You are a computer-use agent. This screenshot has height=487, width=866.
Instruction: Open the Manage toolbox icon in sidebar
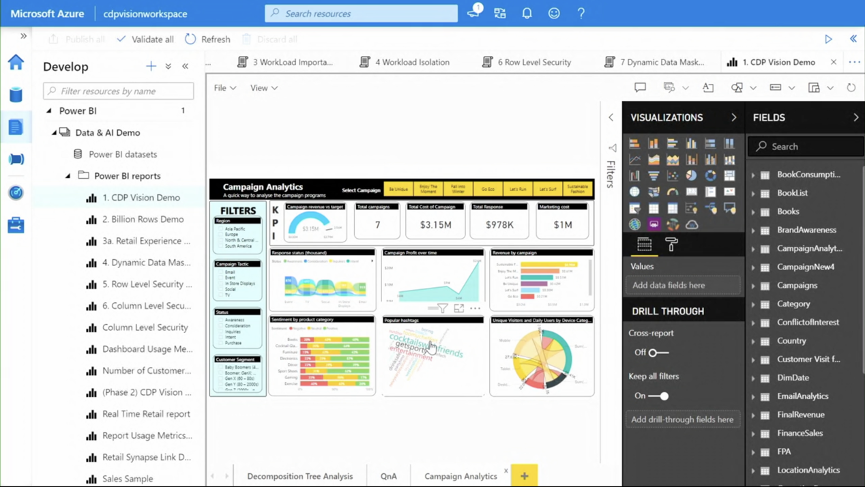[15, 225]
